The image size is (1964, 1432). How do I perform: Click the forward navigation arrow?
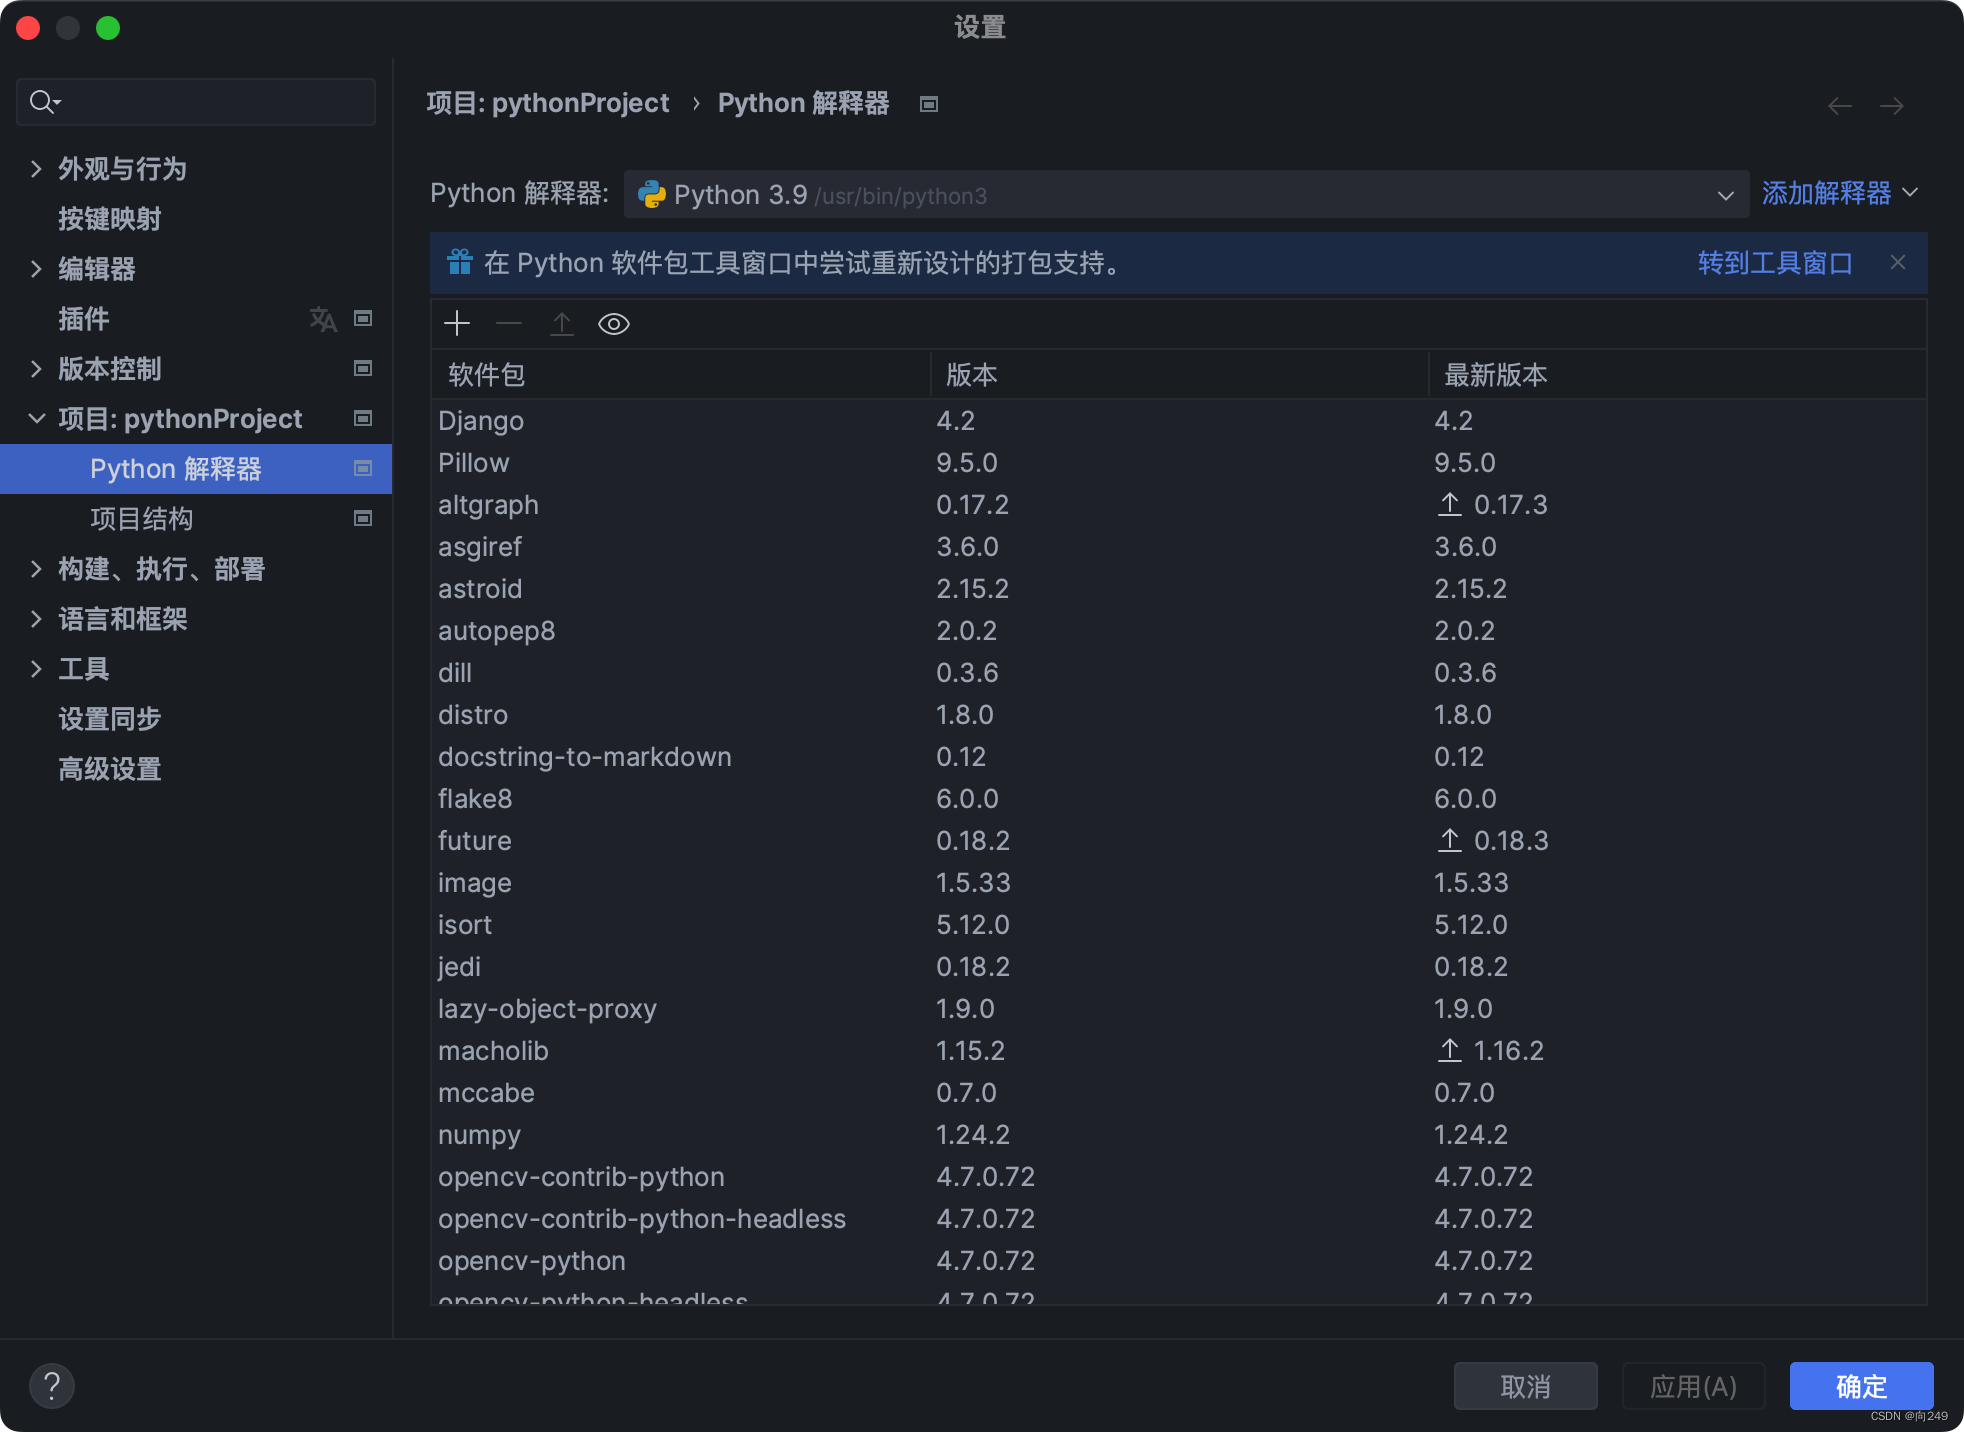[1891, 105]
